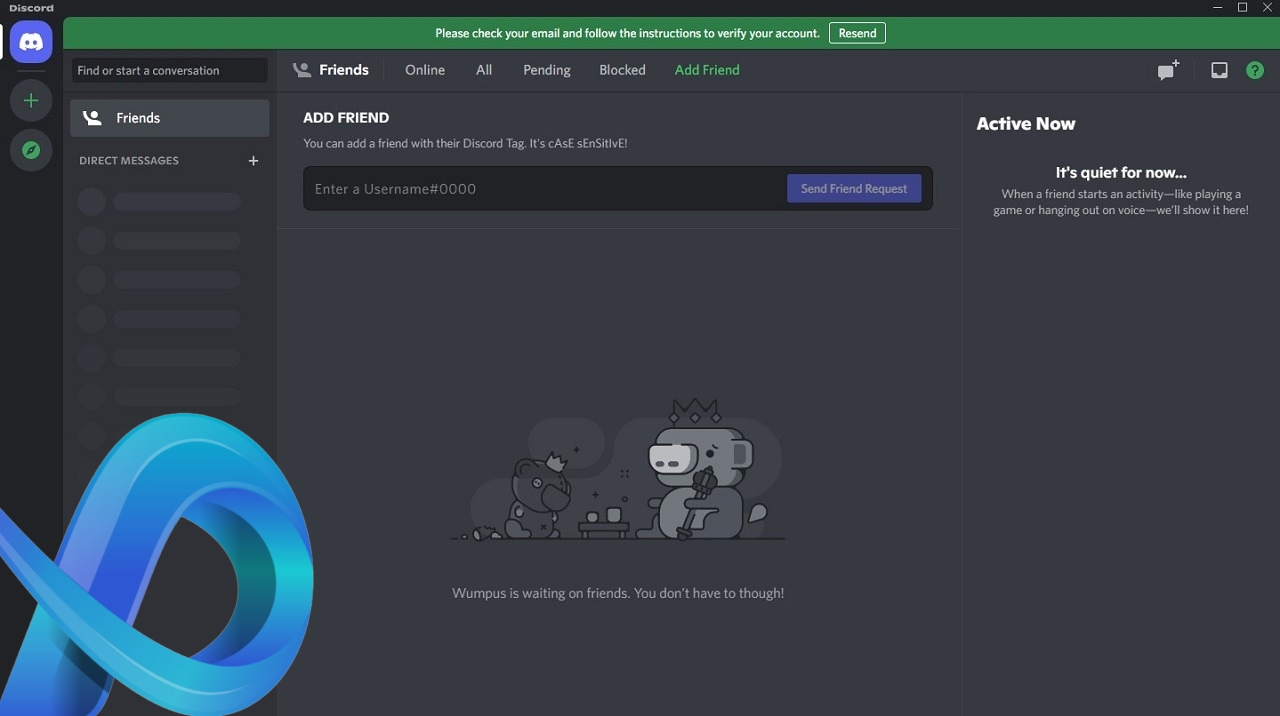This screenshot has width=1280, height=716.
Task: Maximize the Discord window
Action: click(1242, 7)
